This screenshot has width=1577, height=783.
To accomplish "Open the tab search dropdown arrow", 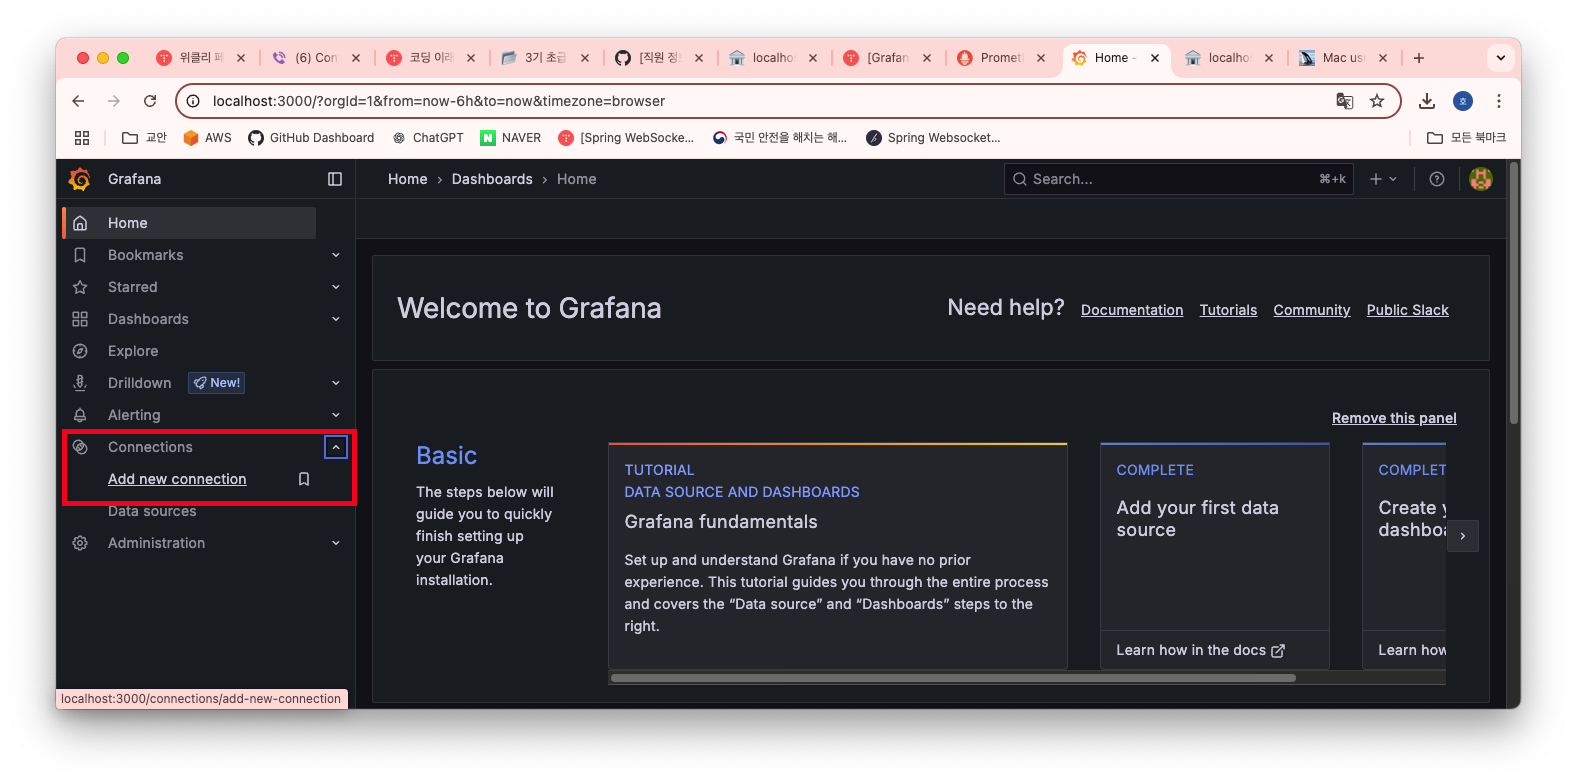I will click(1501, 58).
